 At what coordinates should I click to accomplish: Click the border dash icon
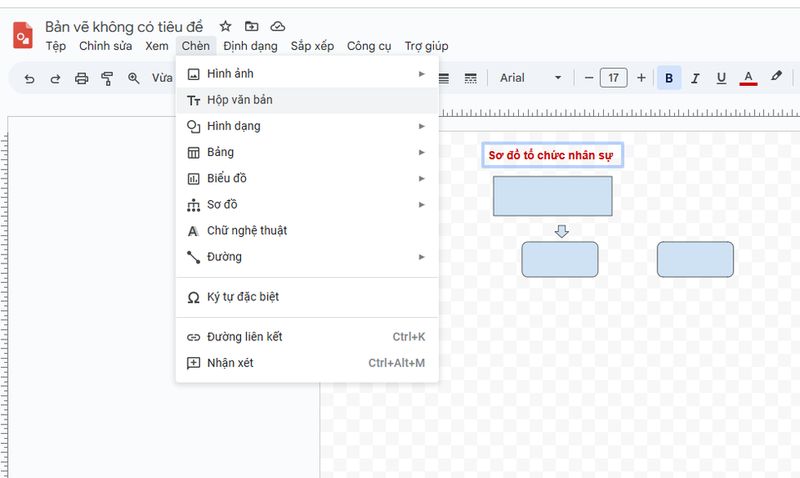click(x=470, y=78)
